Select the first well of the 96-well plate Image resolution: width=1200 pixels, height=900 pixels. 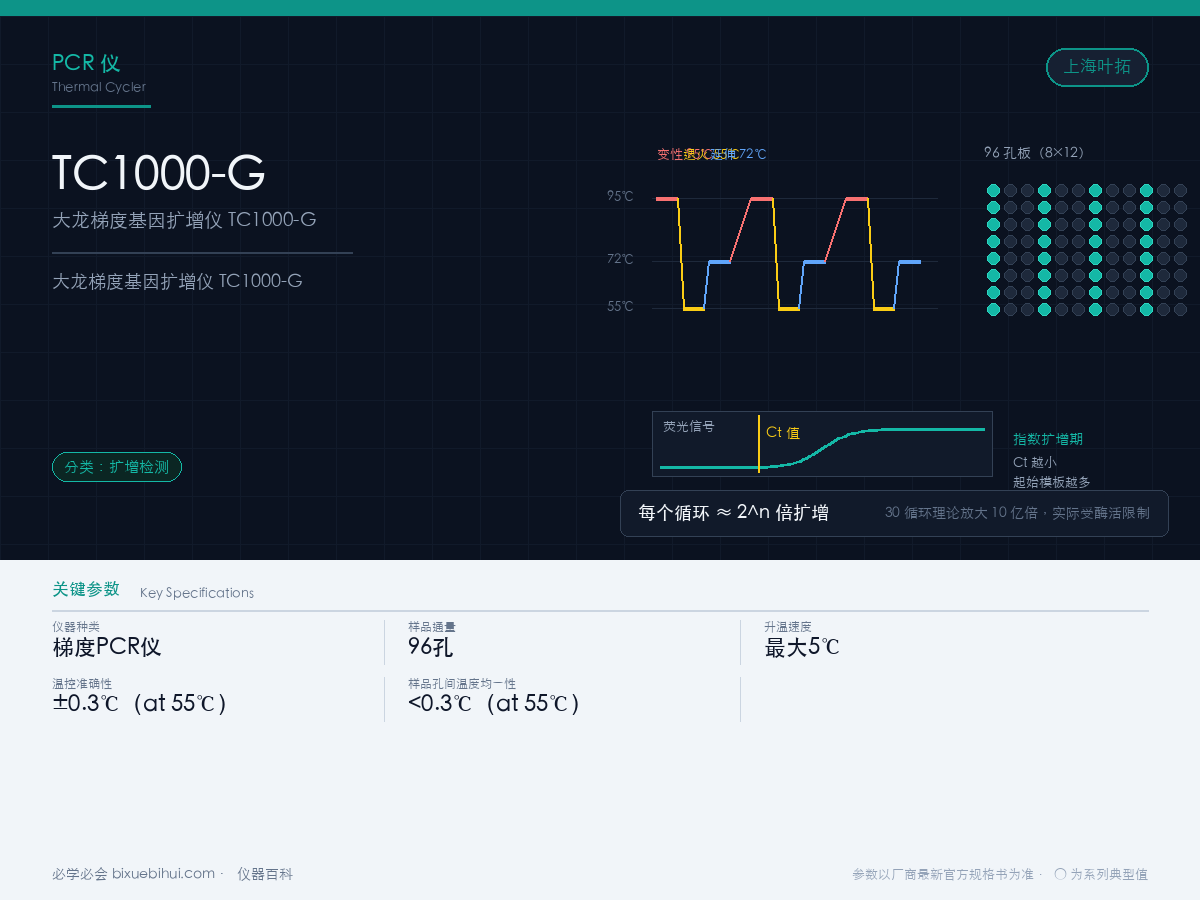coord(993,190)
